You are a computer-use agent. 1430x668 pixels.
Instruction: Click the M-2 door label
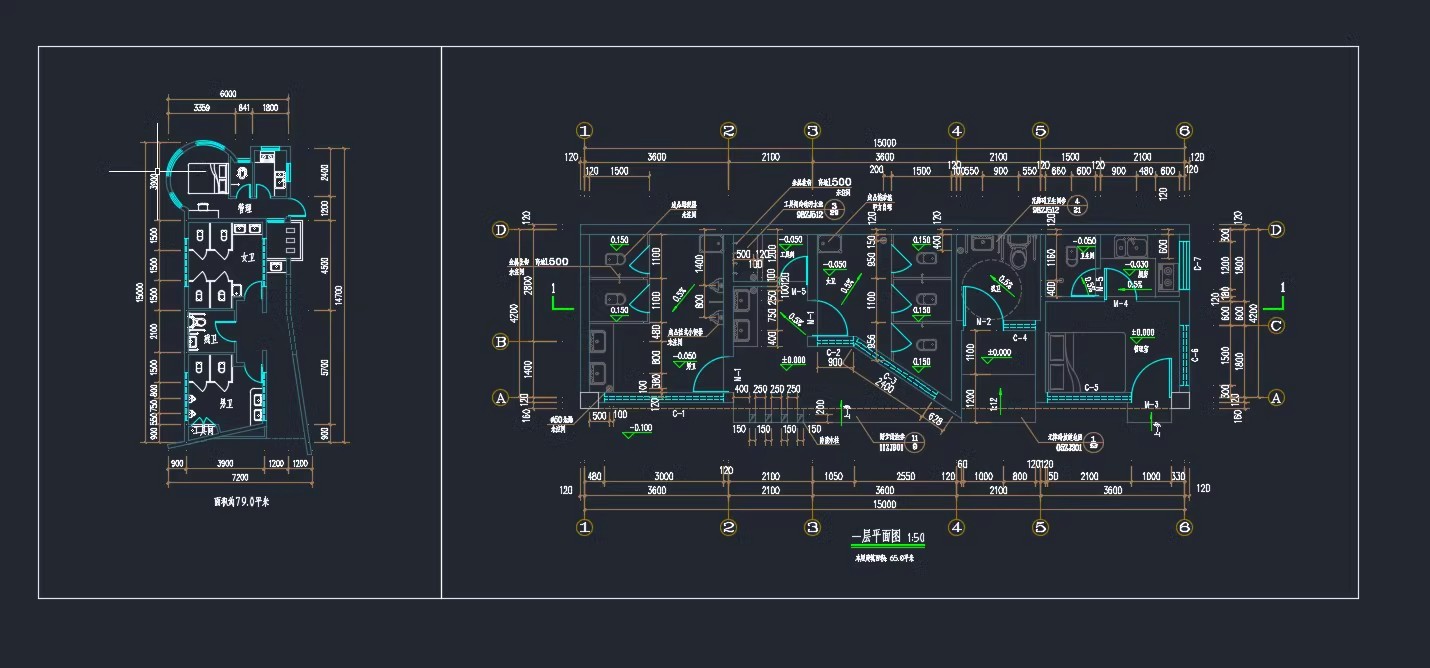click(983, 322)
